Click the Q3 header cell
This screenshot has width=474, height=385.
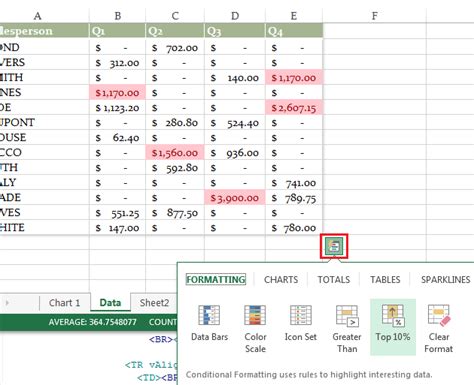(x=235, y=31)
